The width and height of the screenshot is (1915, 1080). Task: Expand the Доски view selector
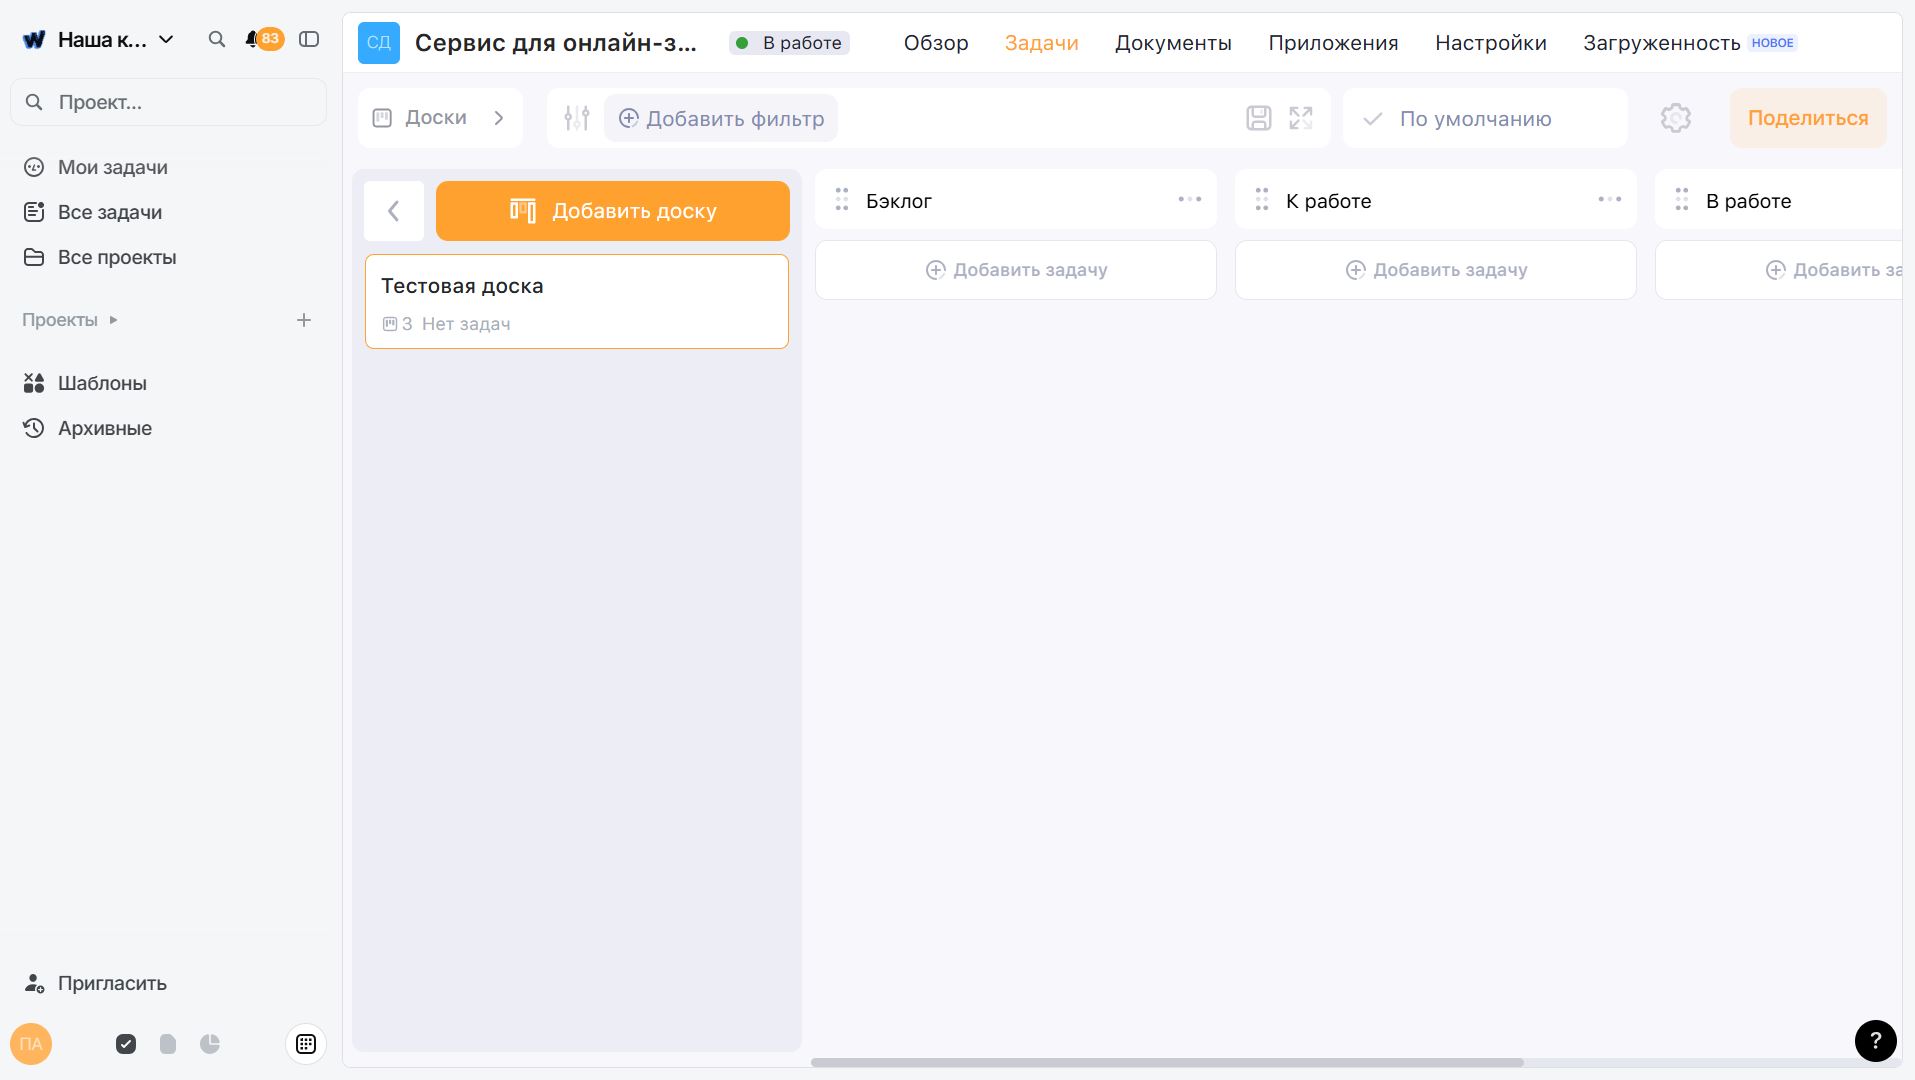click(x=440, y=118)
